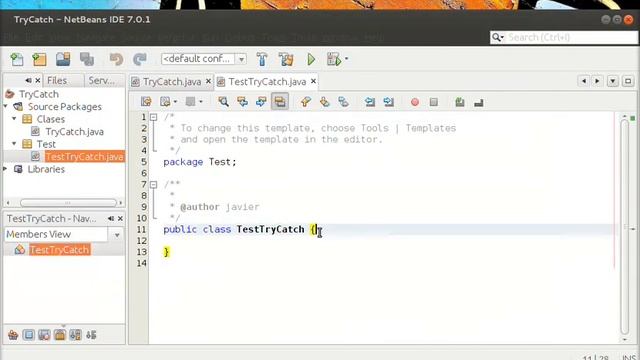Minimize the Navigator panel
640x360 pixels.
click(111, 219)
